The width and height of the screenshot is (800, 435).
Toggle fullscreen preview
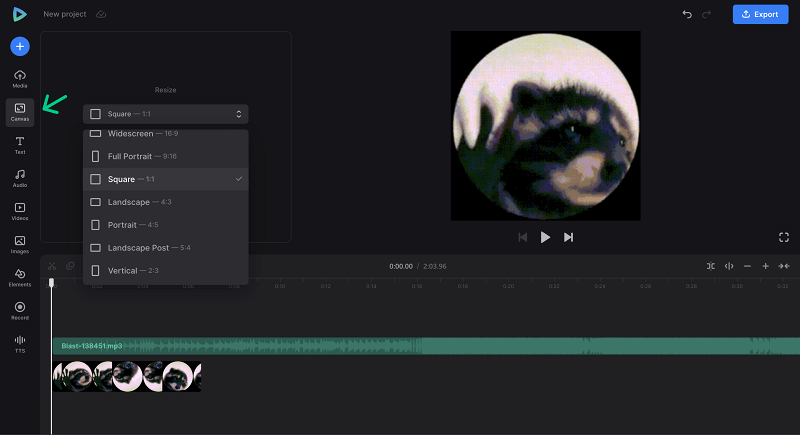784,237
